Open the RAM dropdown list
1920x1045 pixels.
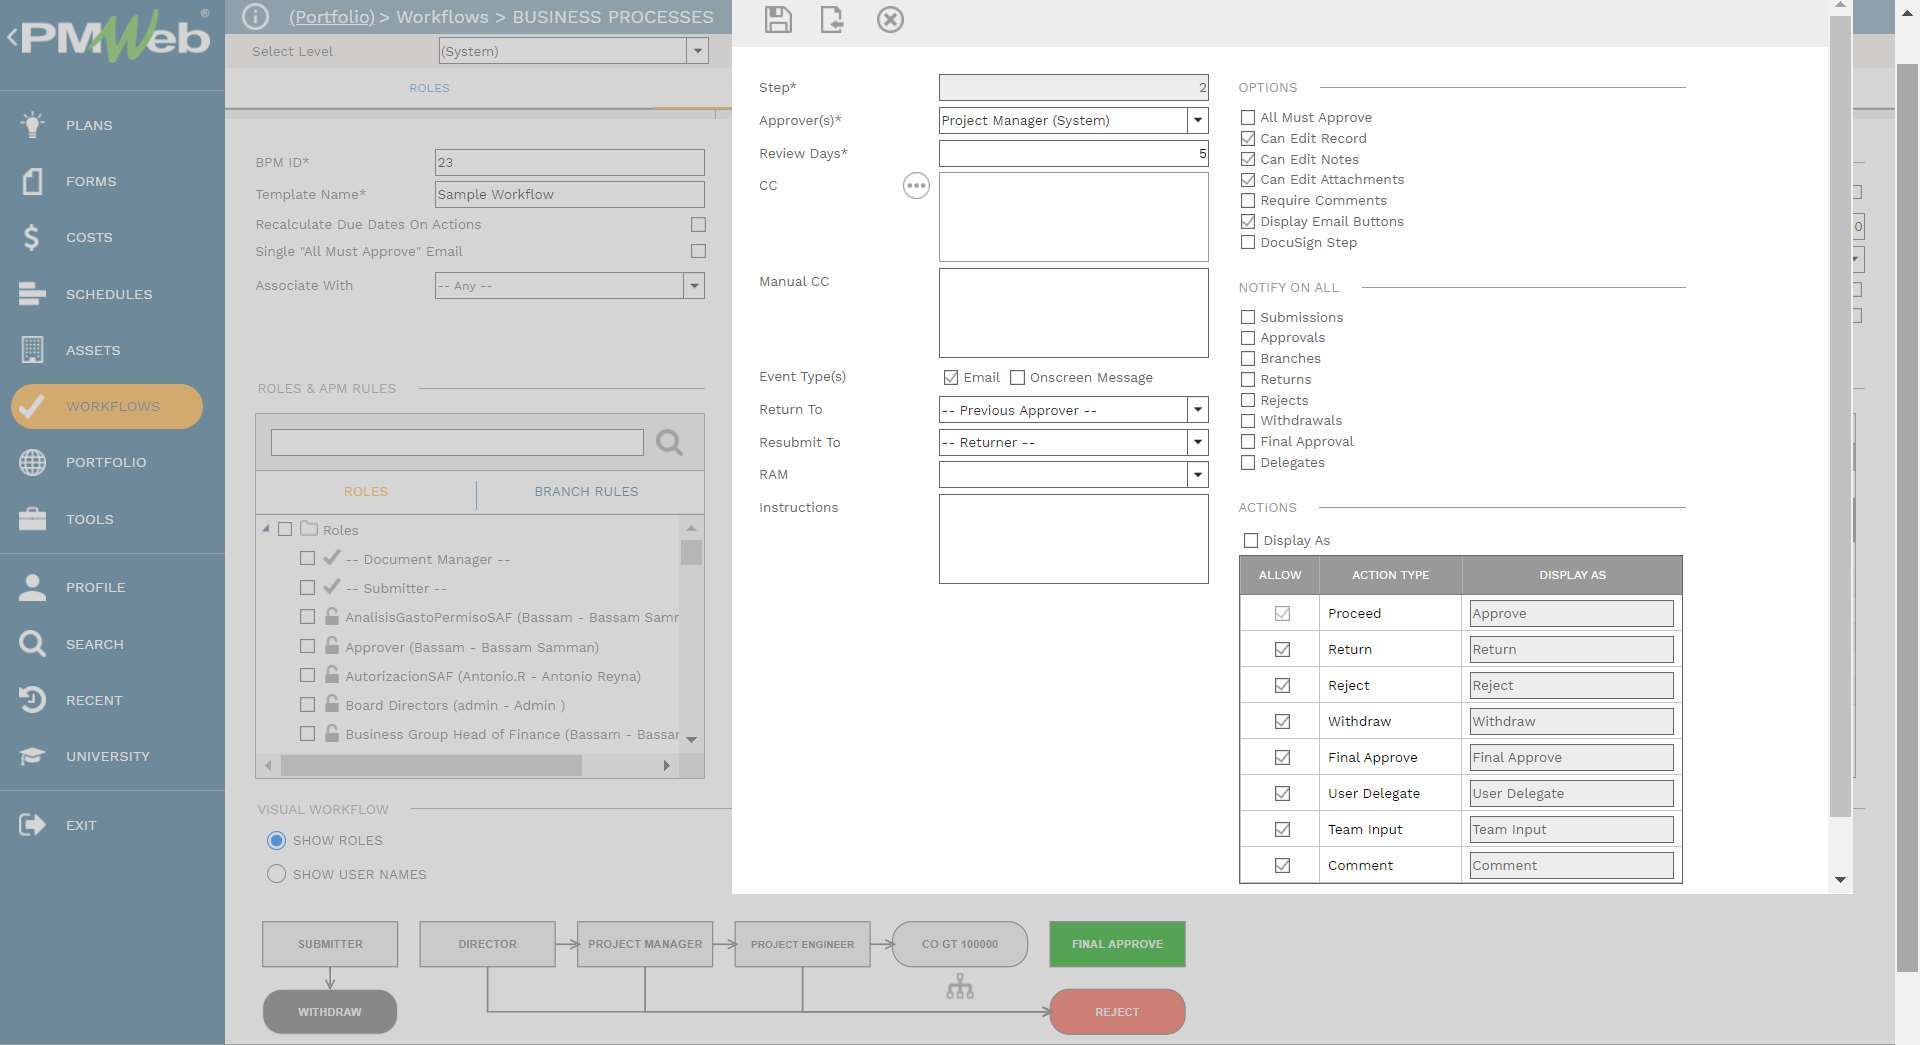point(1197,475)
